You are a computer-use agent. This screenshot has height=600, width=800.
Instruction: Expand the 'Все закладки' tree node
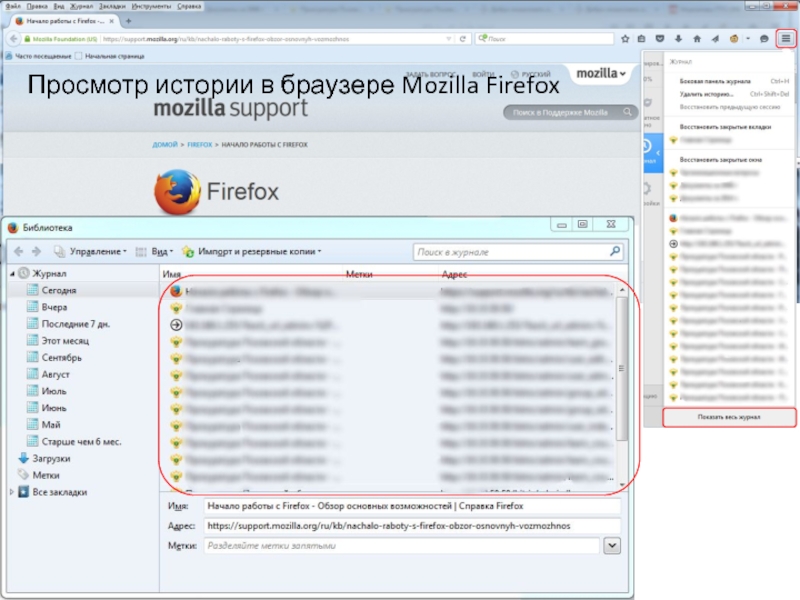coord(12,492)
